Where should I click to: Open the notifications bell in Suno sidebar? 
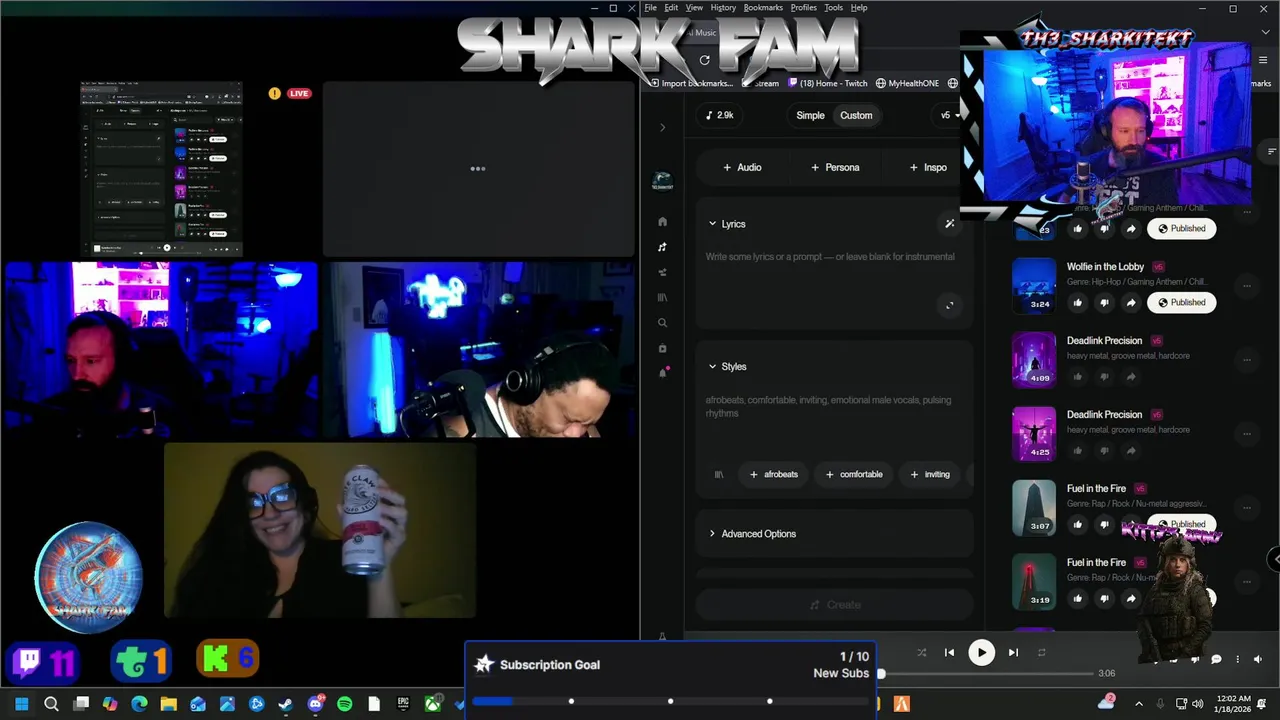pos(662,373)
